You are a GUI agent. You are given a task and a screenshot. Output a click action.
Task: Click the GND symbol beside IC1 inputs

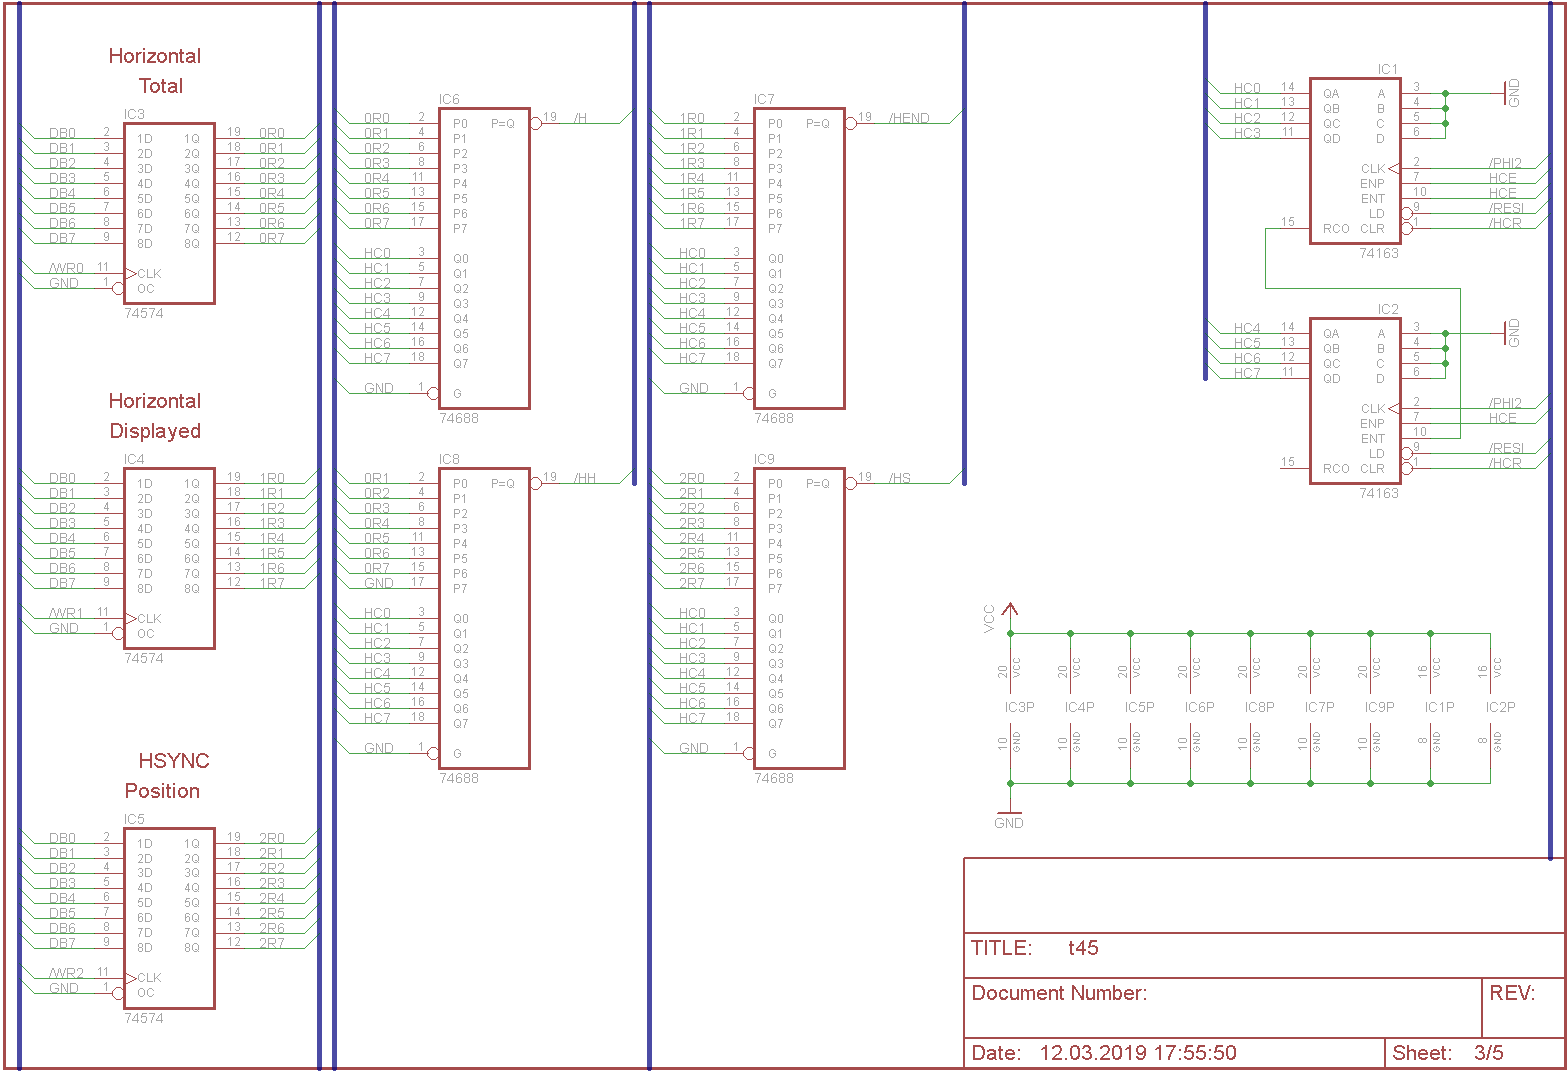pyautogui.click(x=1510, y=93)
